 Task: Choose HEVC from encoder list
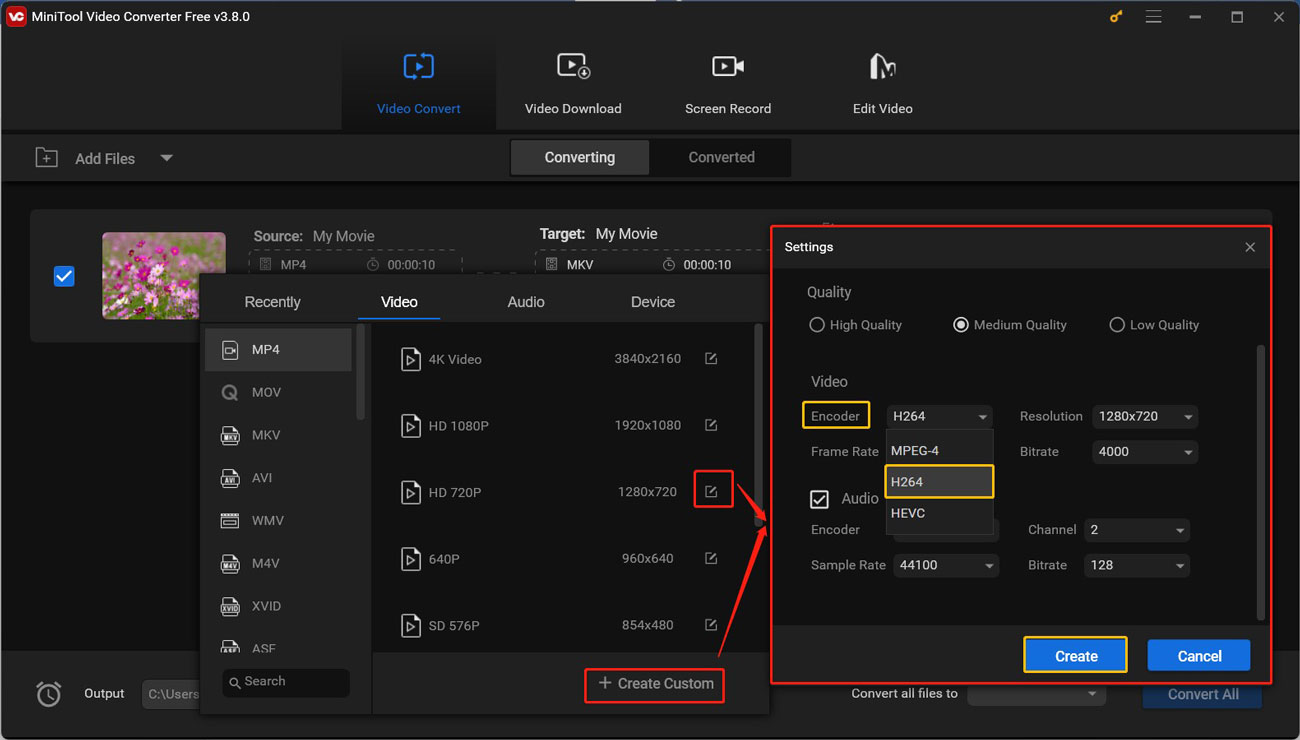pos(939,513)
